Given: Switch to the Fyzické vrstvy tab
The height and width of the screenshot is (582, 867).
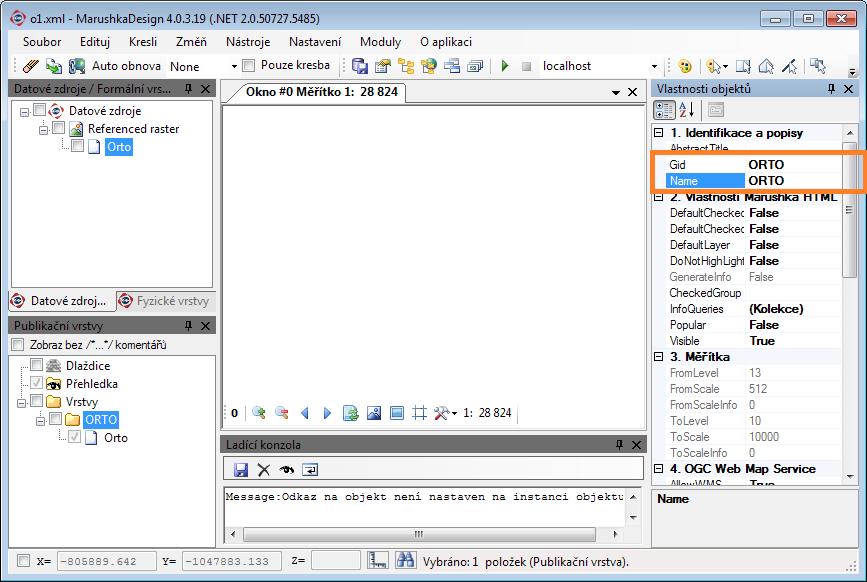Looking at the screenshot, I should [166, 301].
